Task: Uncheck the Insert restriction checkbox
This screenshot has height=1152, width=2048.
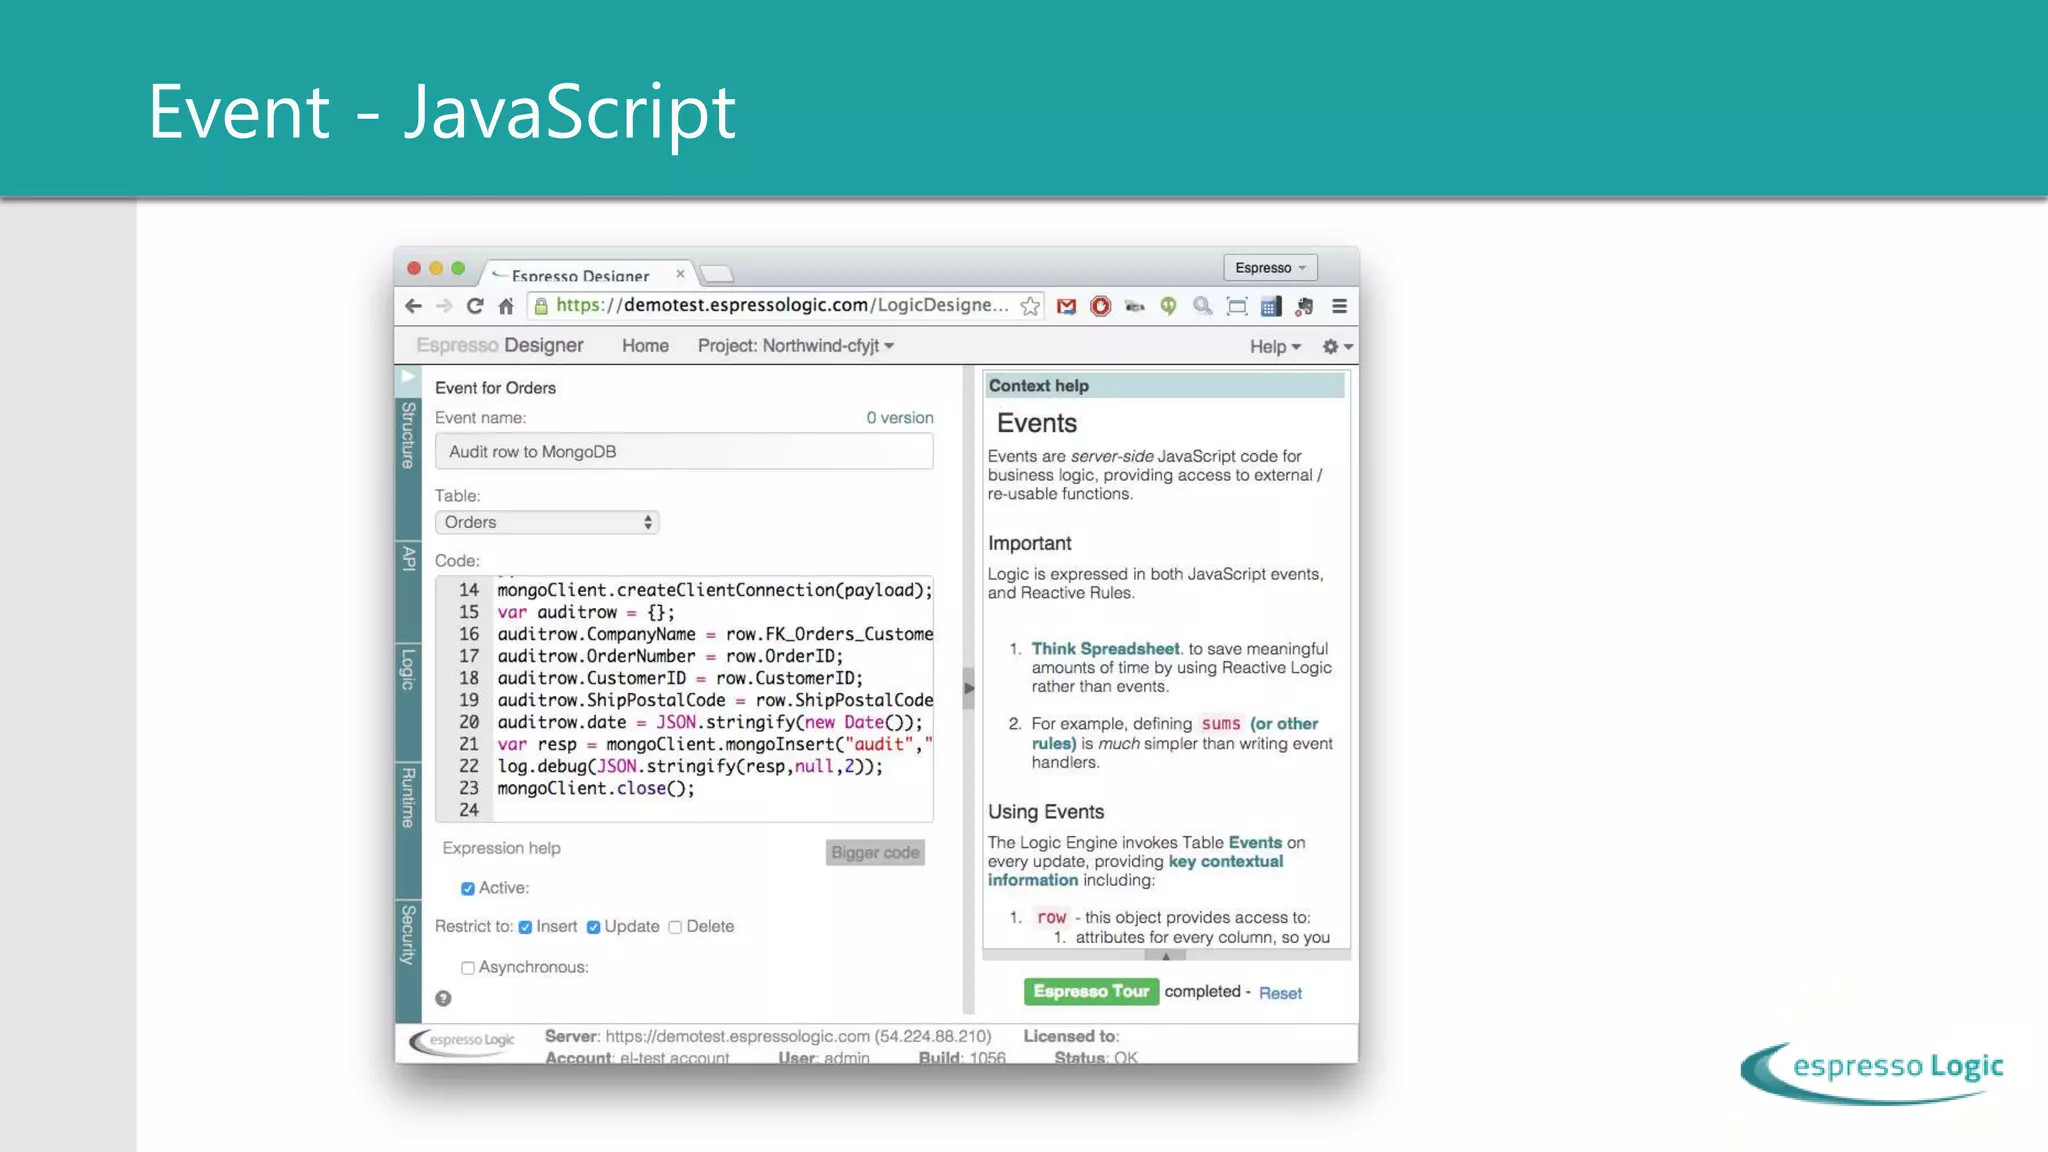Action: tap(525, 927)
